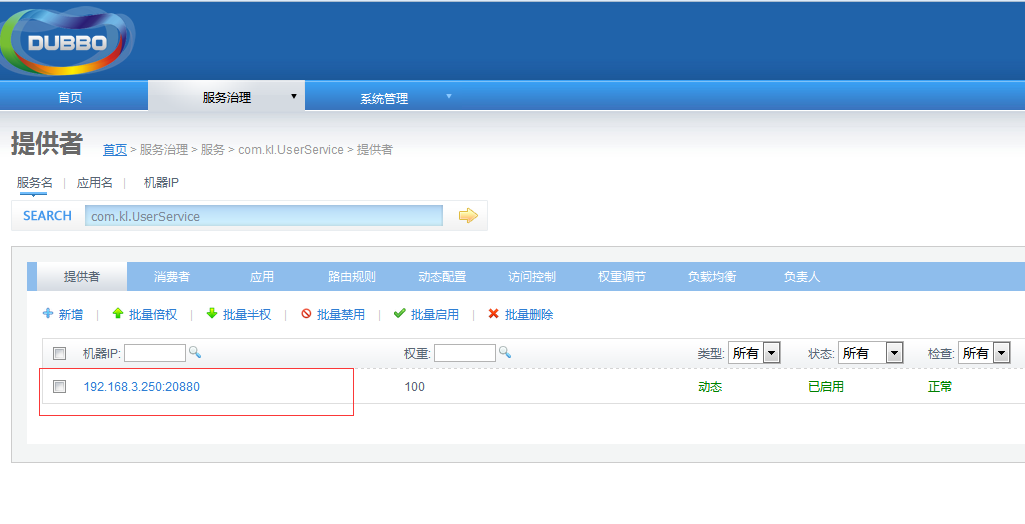Click the green up-arrow 批量倍权 icon
Viewport: 1025px width, 524px height.
click(x=118, y=314)
